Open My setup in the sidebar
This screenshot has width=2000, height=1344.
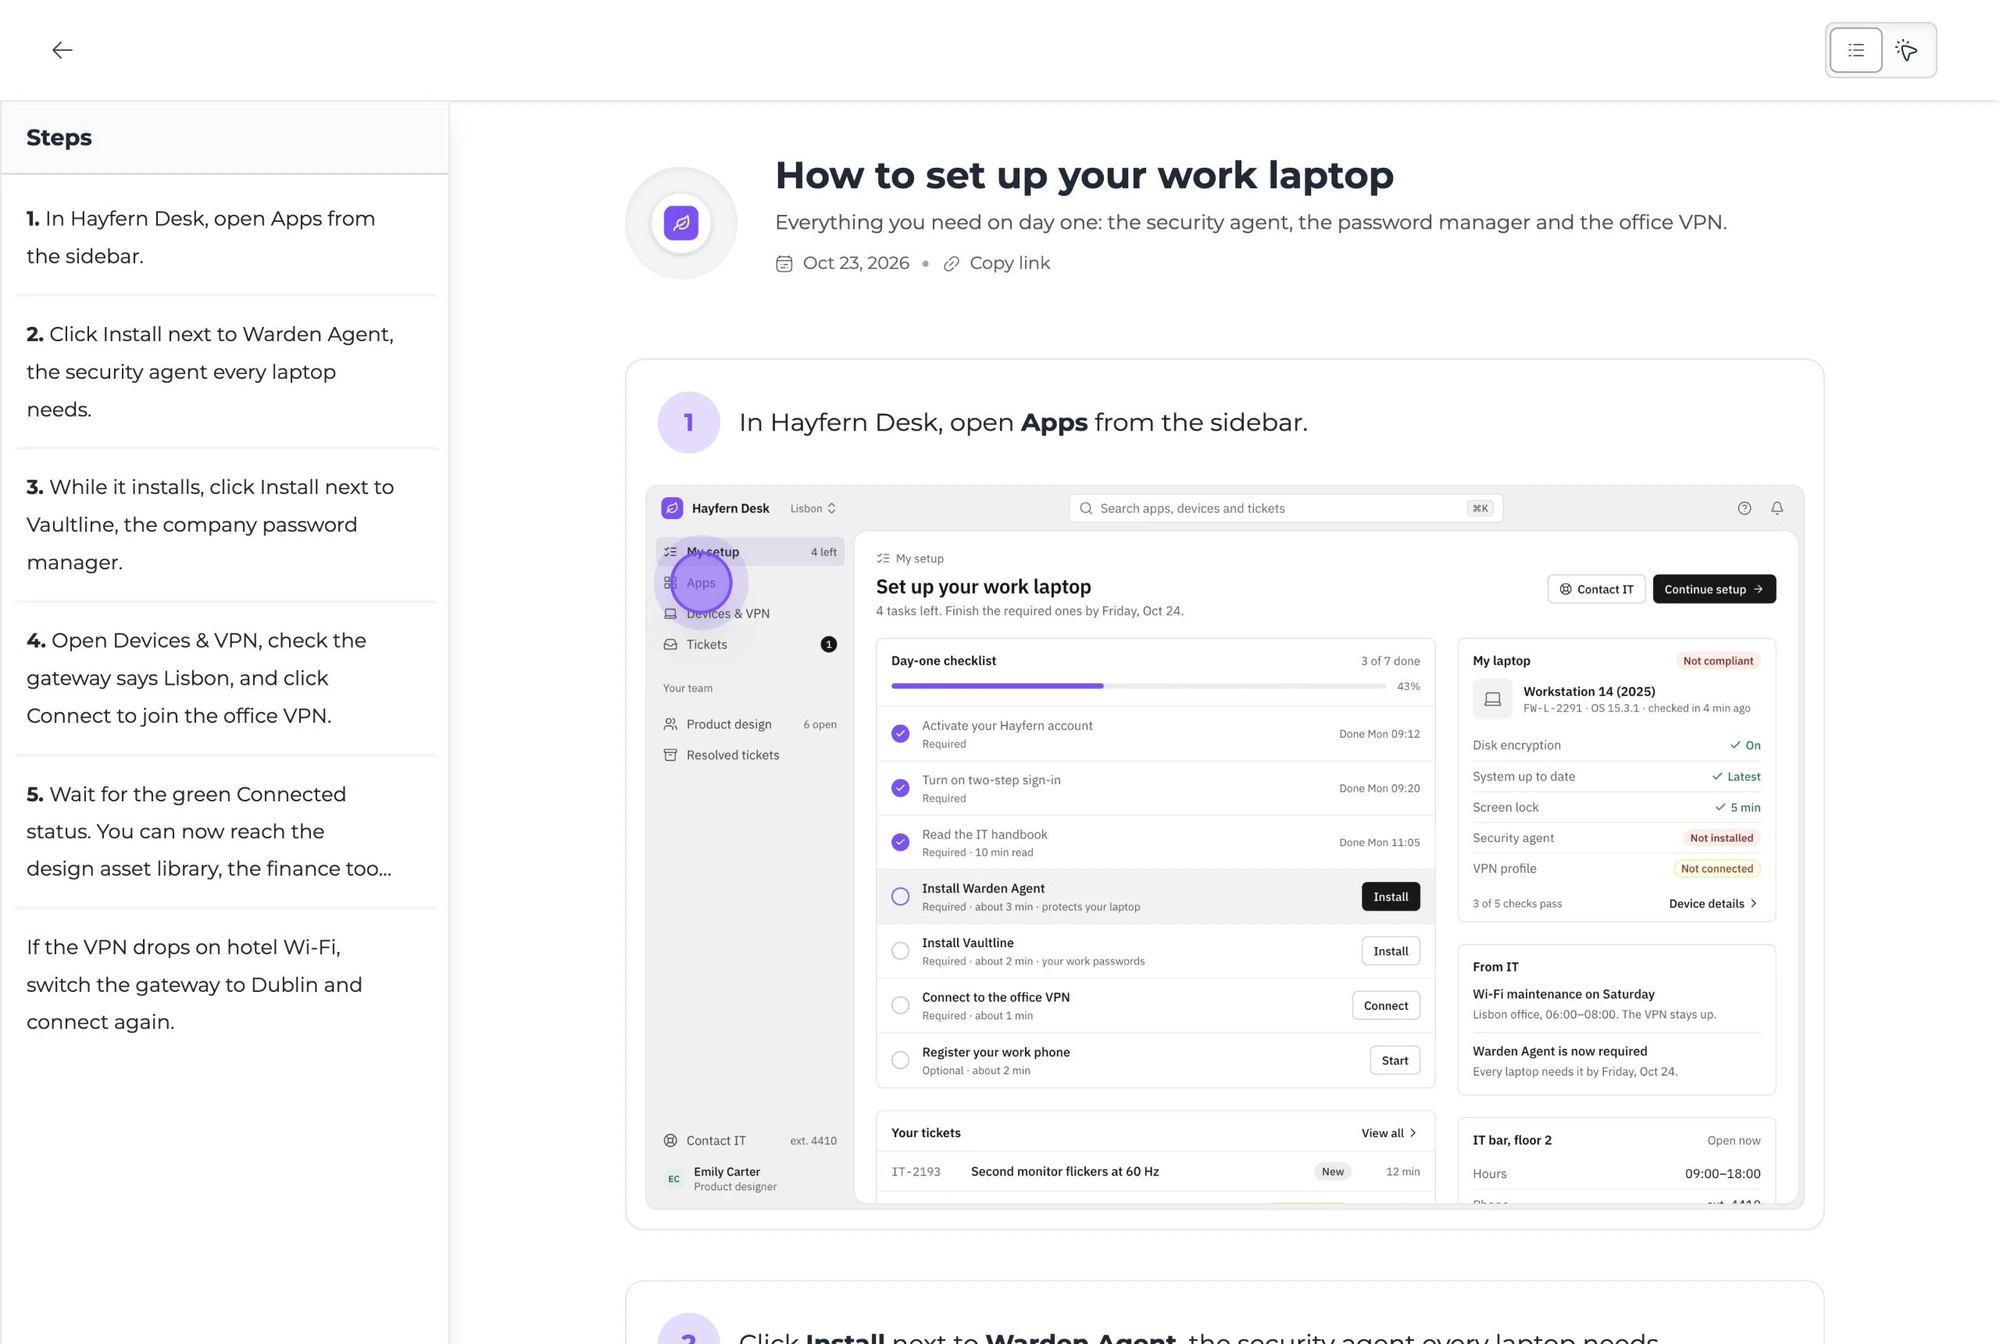point(750,552)
